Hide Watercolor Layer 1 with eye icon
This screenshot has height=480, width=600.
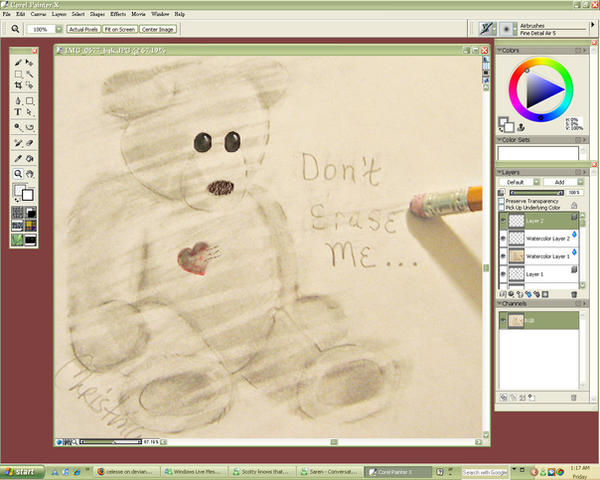(x=503, y=256)
